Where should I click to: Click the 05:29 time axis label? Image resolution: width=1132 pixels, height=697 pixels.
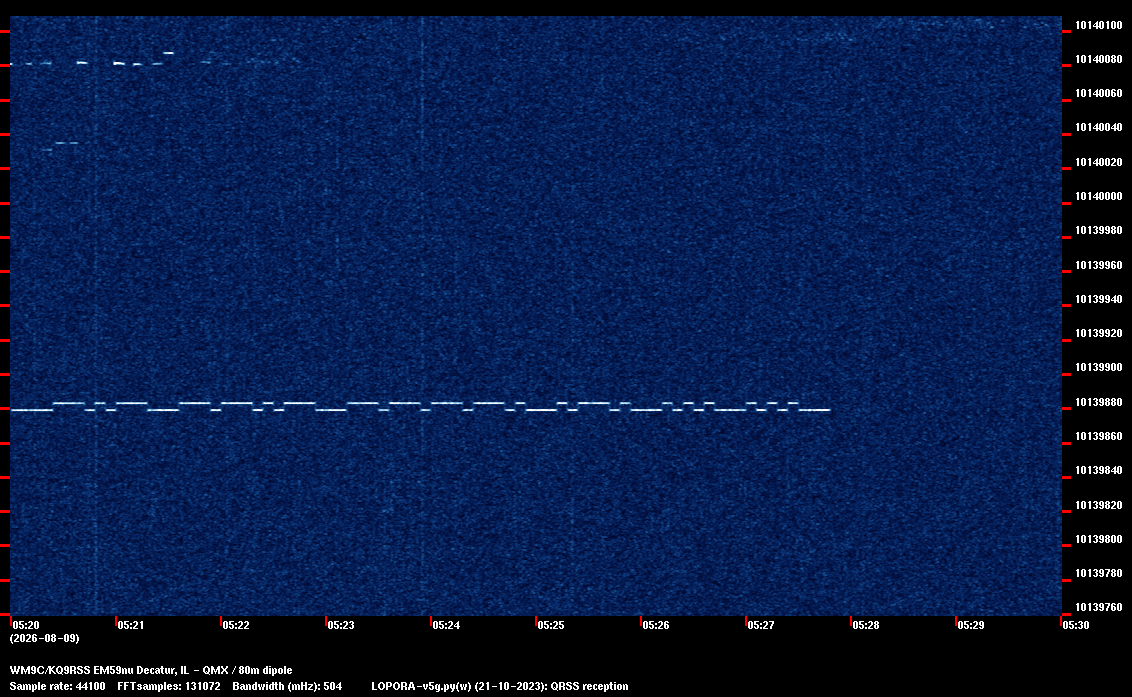pos(970,625)
